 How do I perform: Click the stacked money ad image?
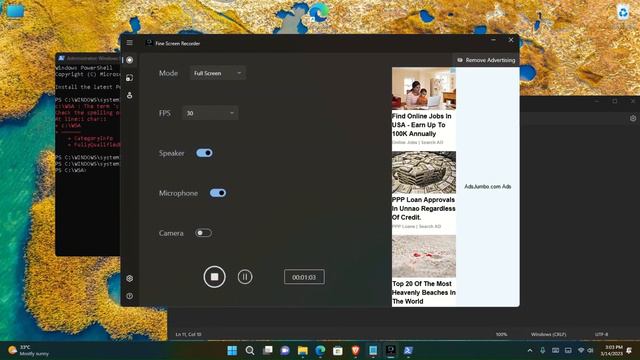click(x=424, y=172)
